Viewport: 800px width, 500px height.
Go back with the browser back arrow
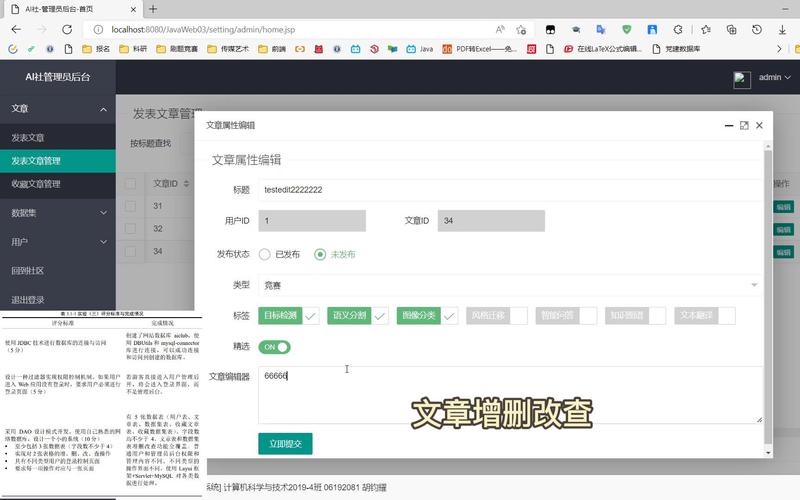(x=16, y=30)
